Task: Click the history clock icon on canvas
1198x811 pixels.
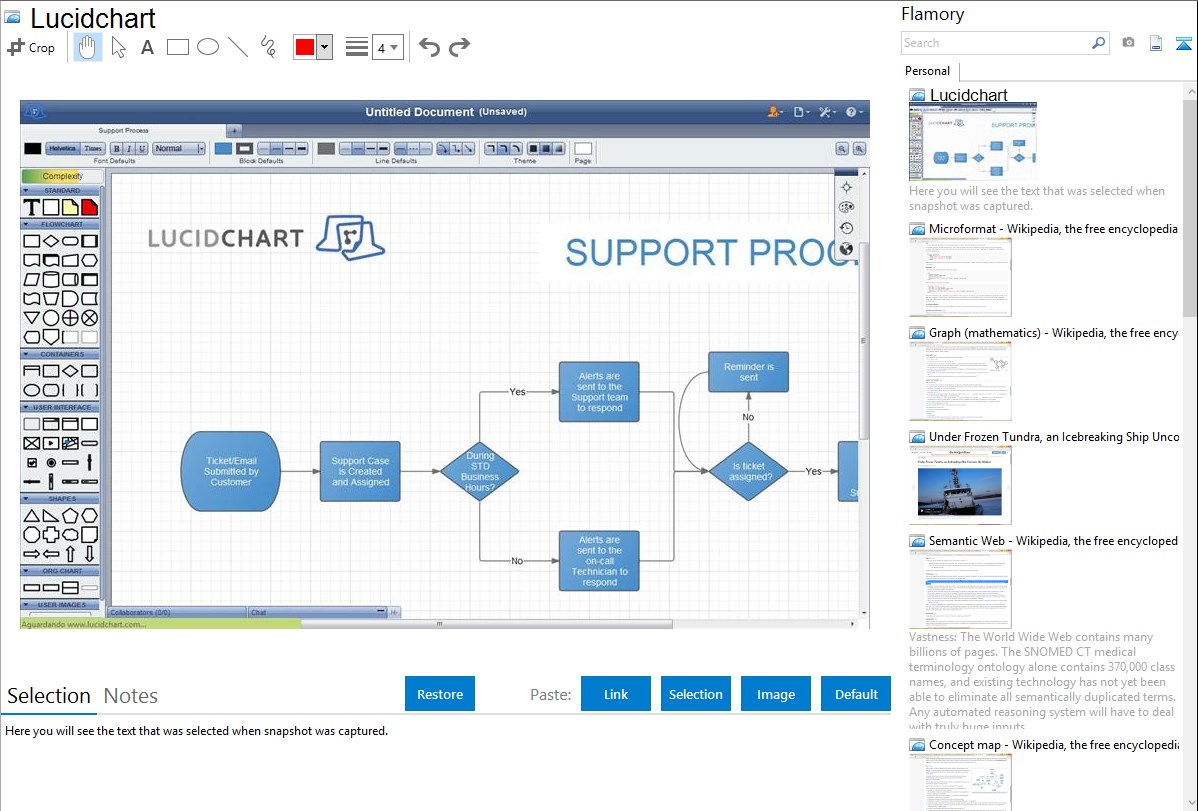Action: pos(846,228)
